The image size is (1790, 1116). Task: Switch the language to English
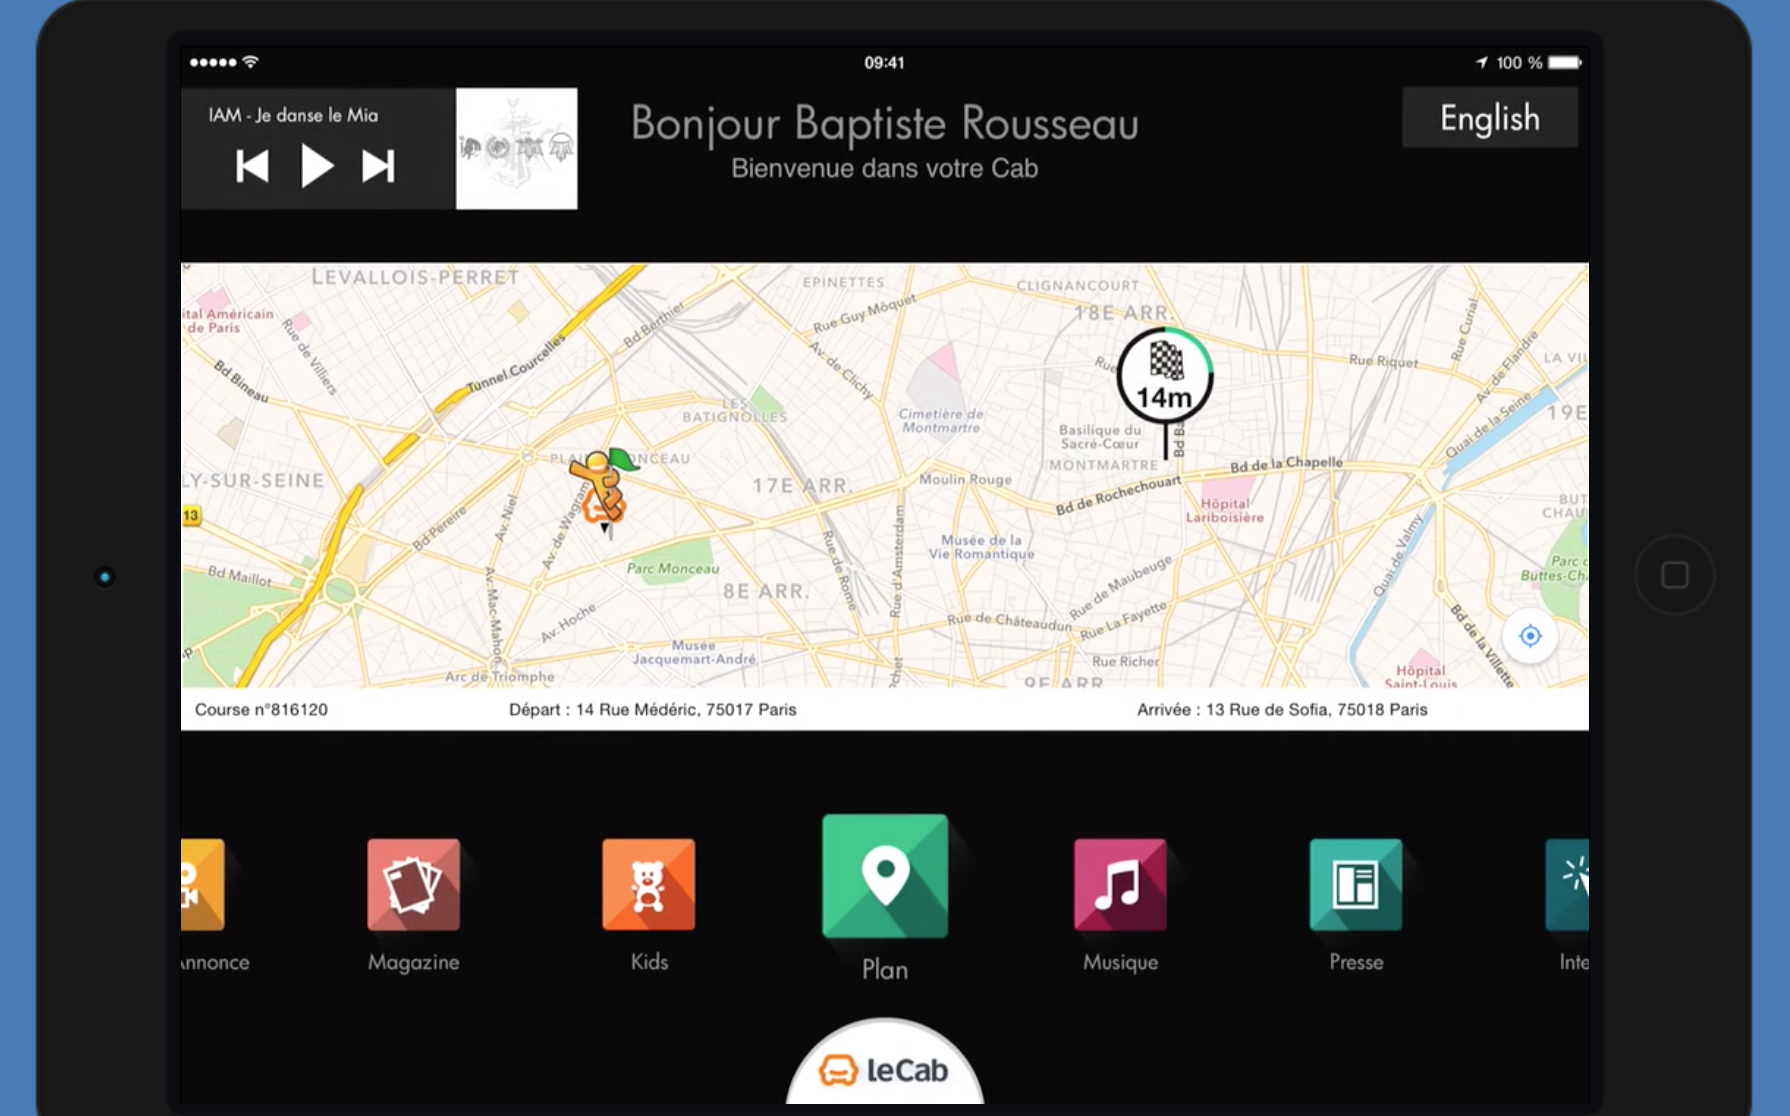tap(1490, 117)
